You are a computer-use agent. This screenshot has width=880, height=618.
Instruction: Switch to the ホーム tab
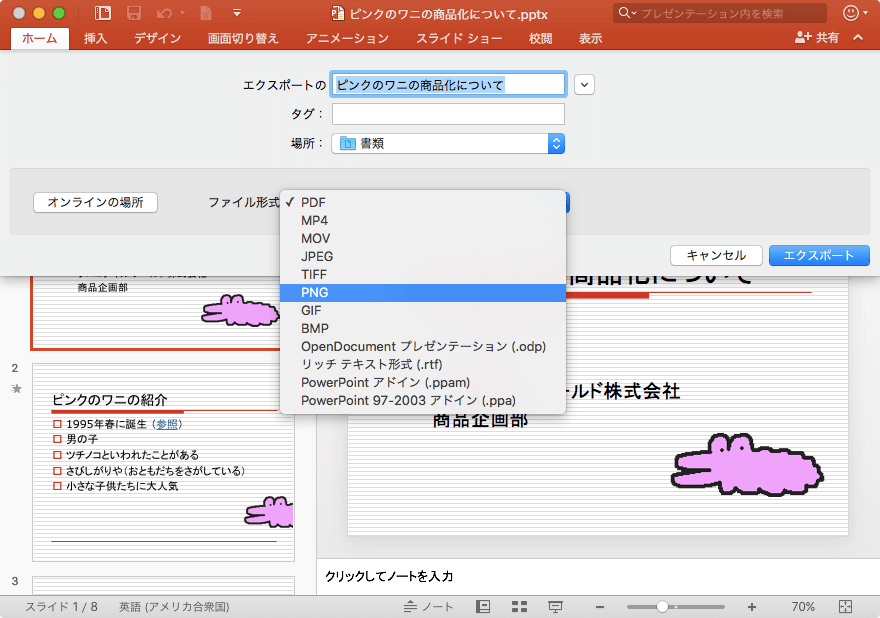pos(40,38)
